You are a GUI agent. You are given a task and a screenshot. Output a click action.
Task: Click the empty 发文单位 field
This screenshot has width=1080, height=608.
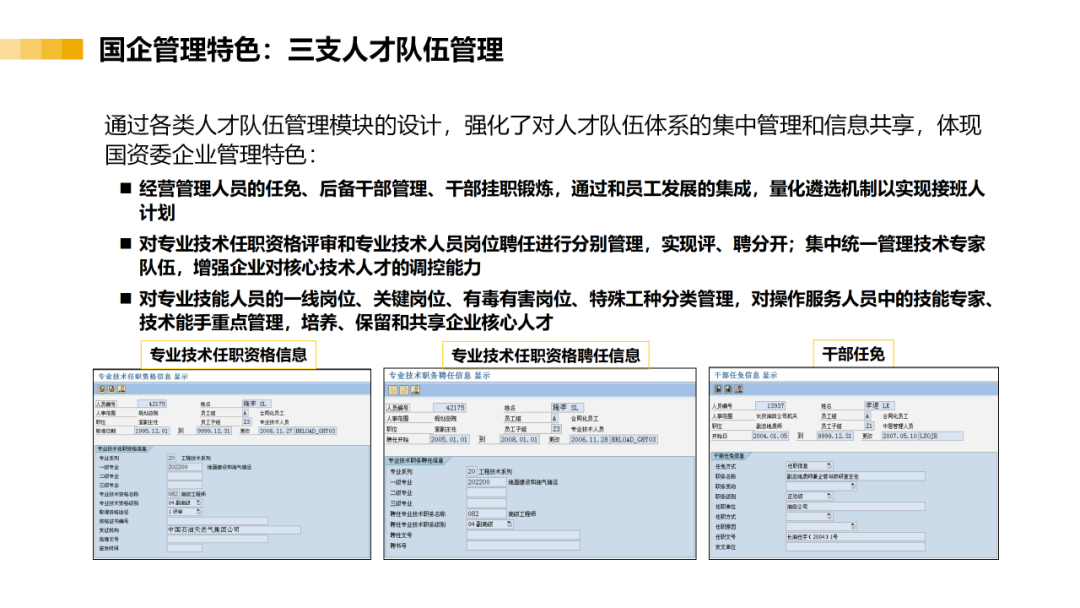click(855, 547)
